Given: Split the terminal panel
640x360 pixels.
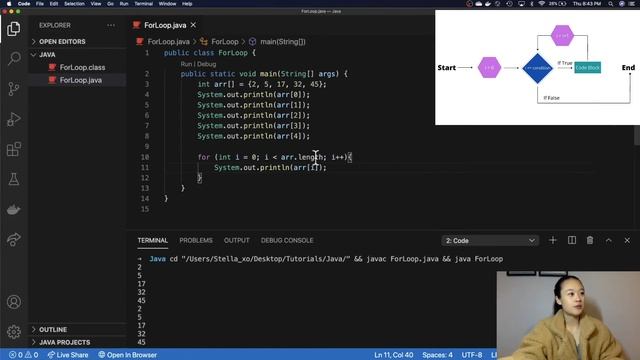Looking at the screenshot, I should [572, 240].
